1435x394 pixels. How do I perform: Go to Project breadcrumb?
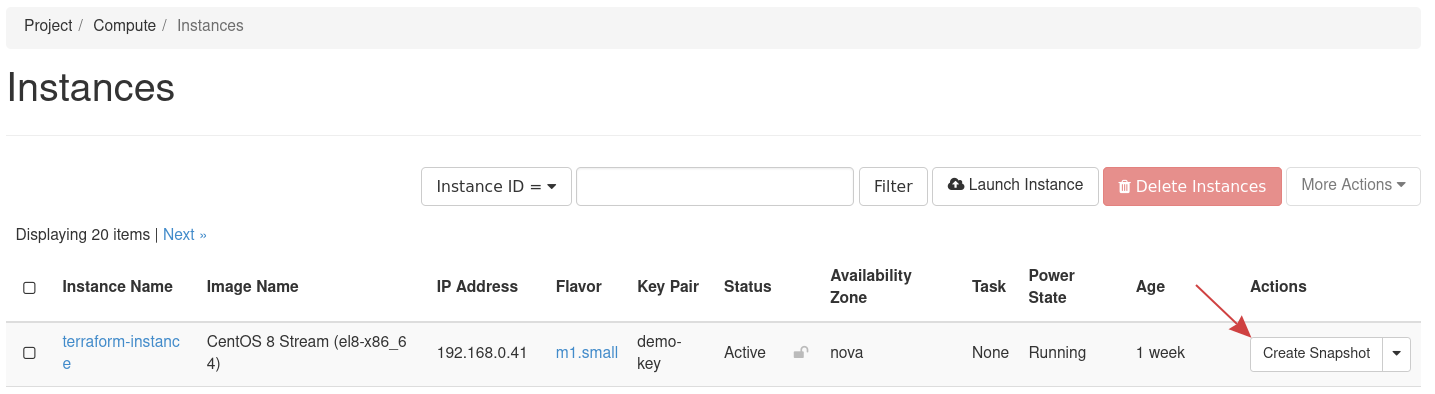[x=48, y=26]
